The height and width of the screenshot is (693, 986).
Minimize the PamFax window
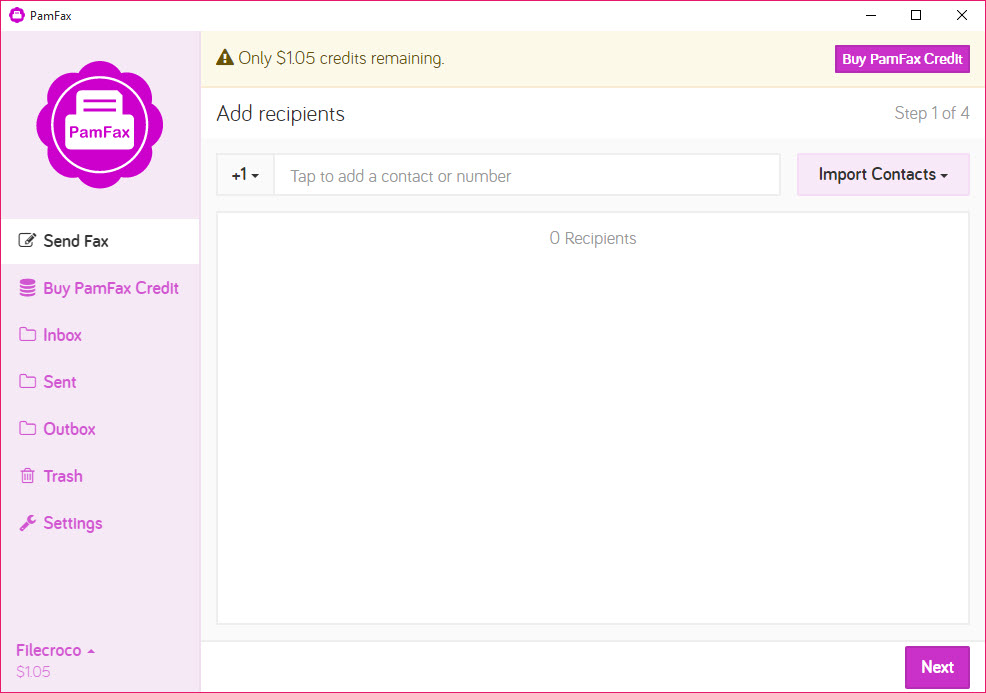871,15
